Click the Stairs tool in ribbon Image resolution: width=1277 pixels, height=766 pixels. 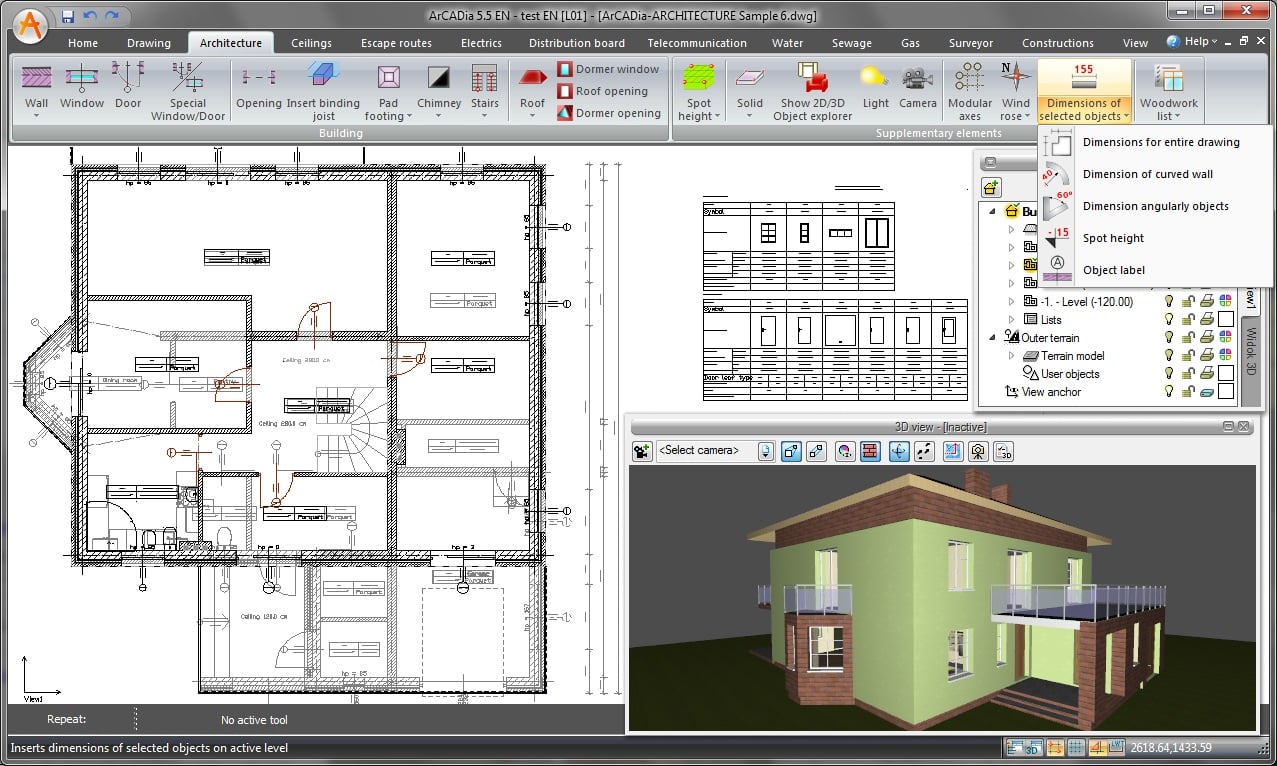[485, 79]
